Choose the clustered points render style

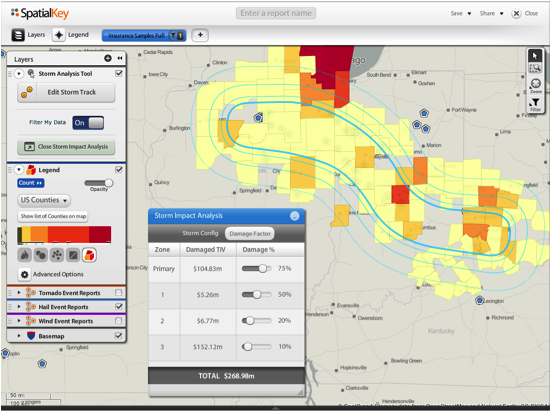click(x=57, y=255)
